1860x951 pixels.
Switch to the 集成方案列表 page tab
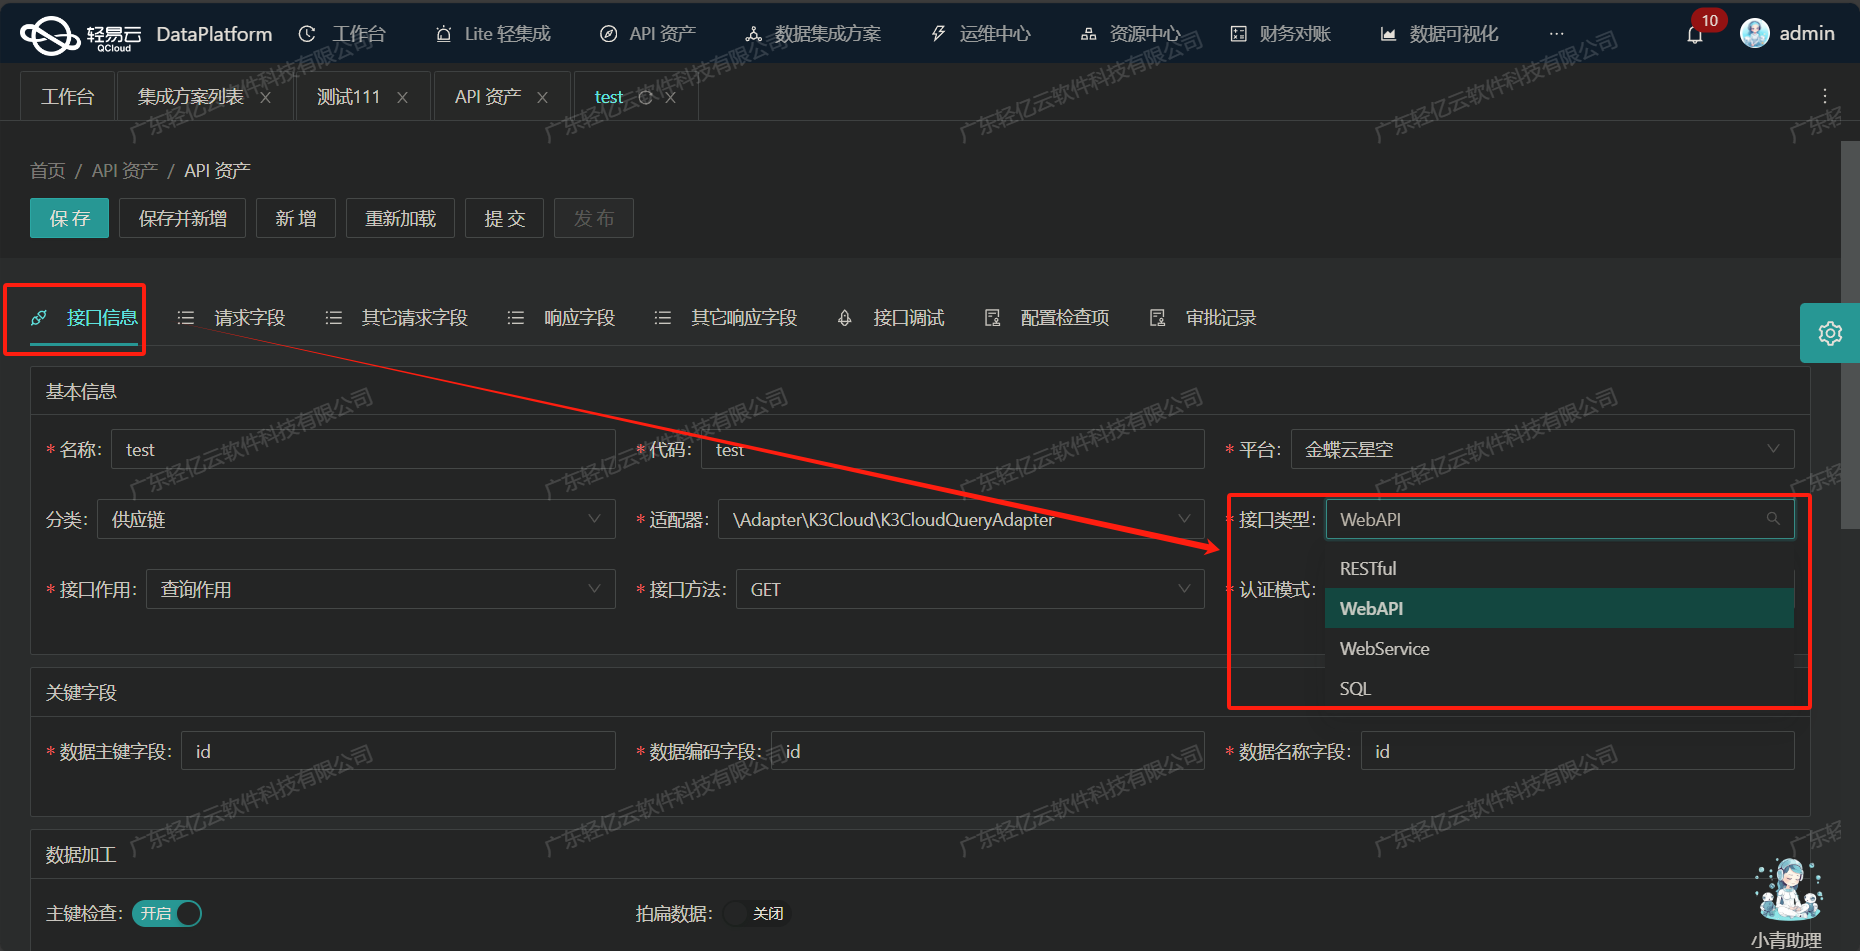191,97
